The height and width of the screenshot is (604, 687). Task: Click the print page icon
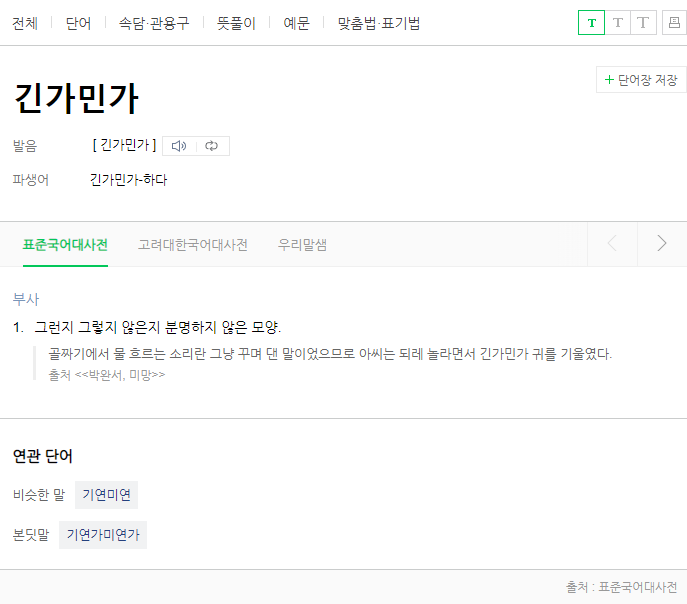[674, 23]
